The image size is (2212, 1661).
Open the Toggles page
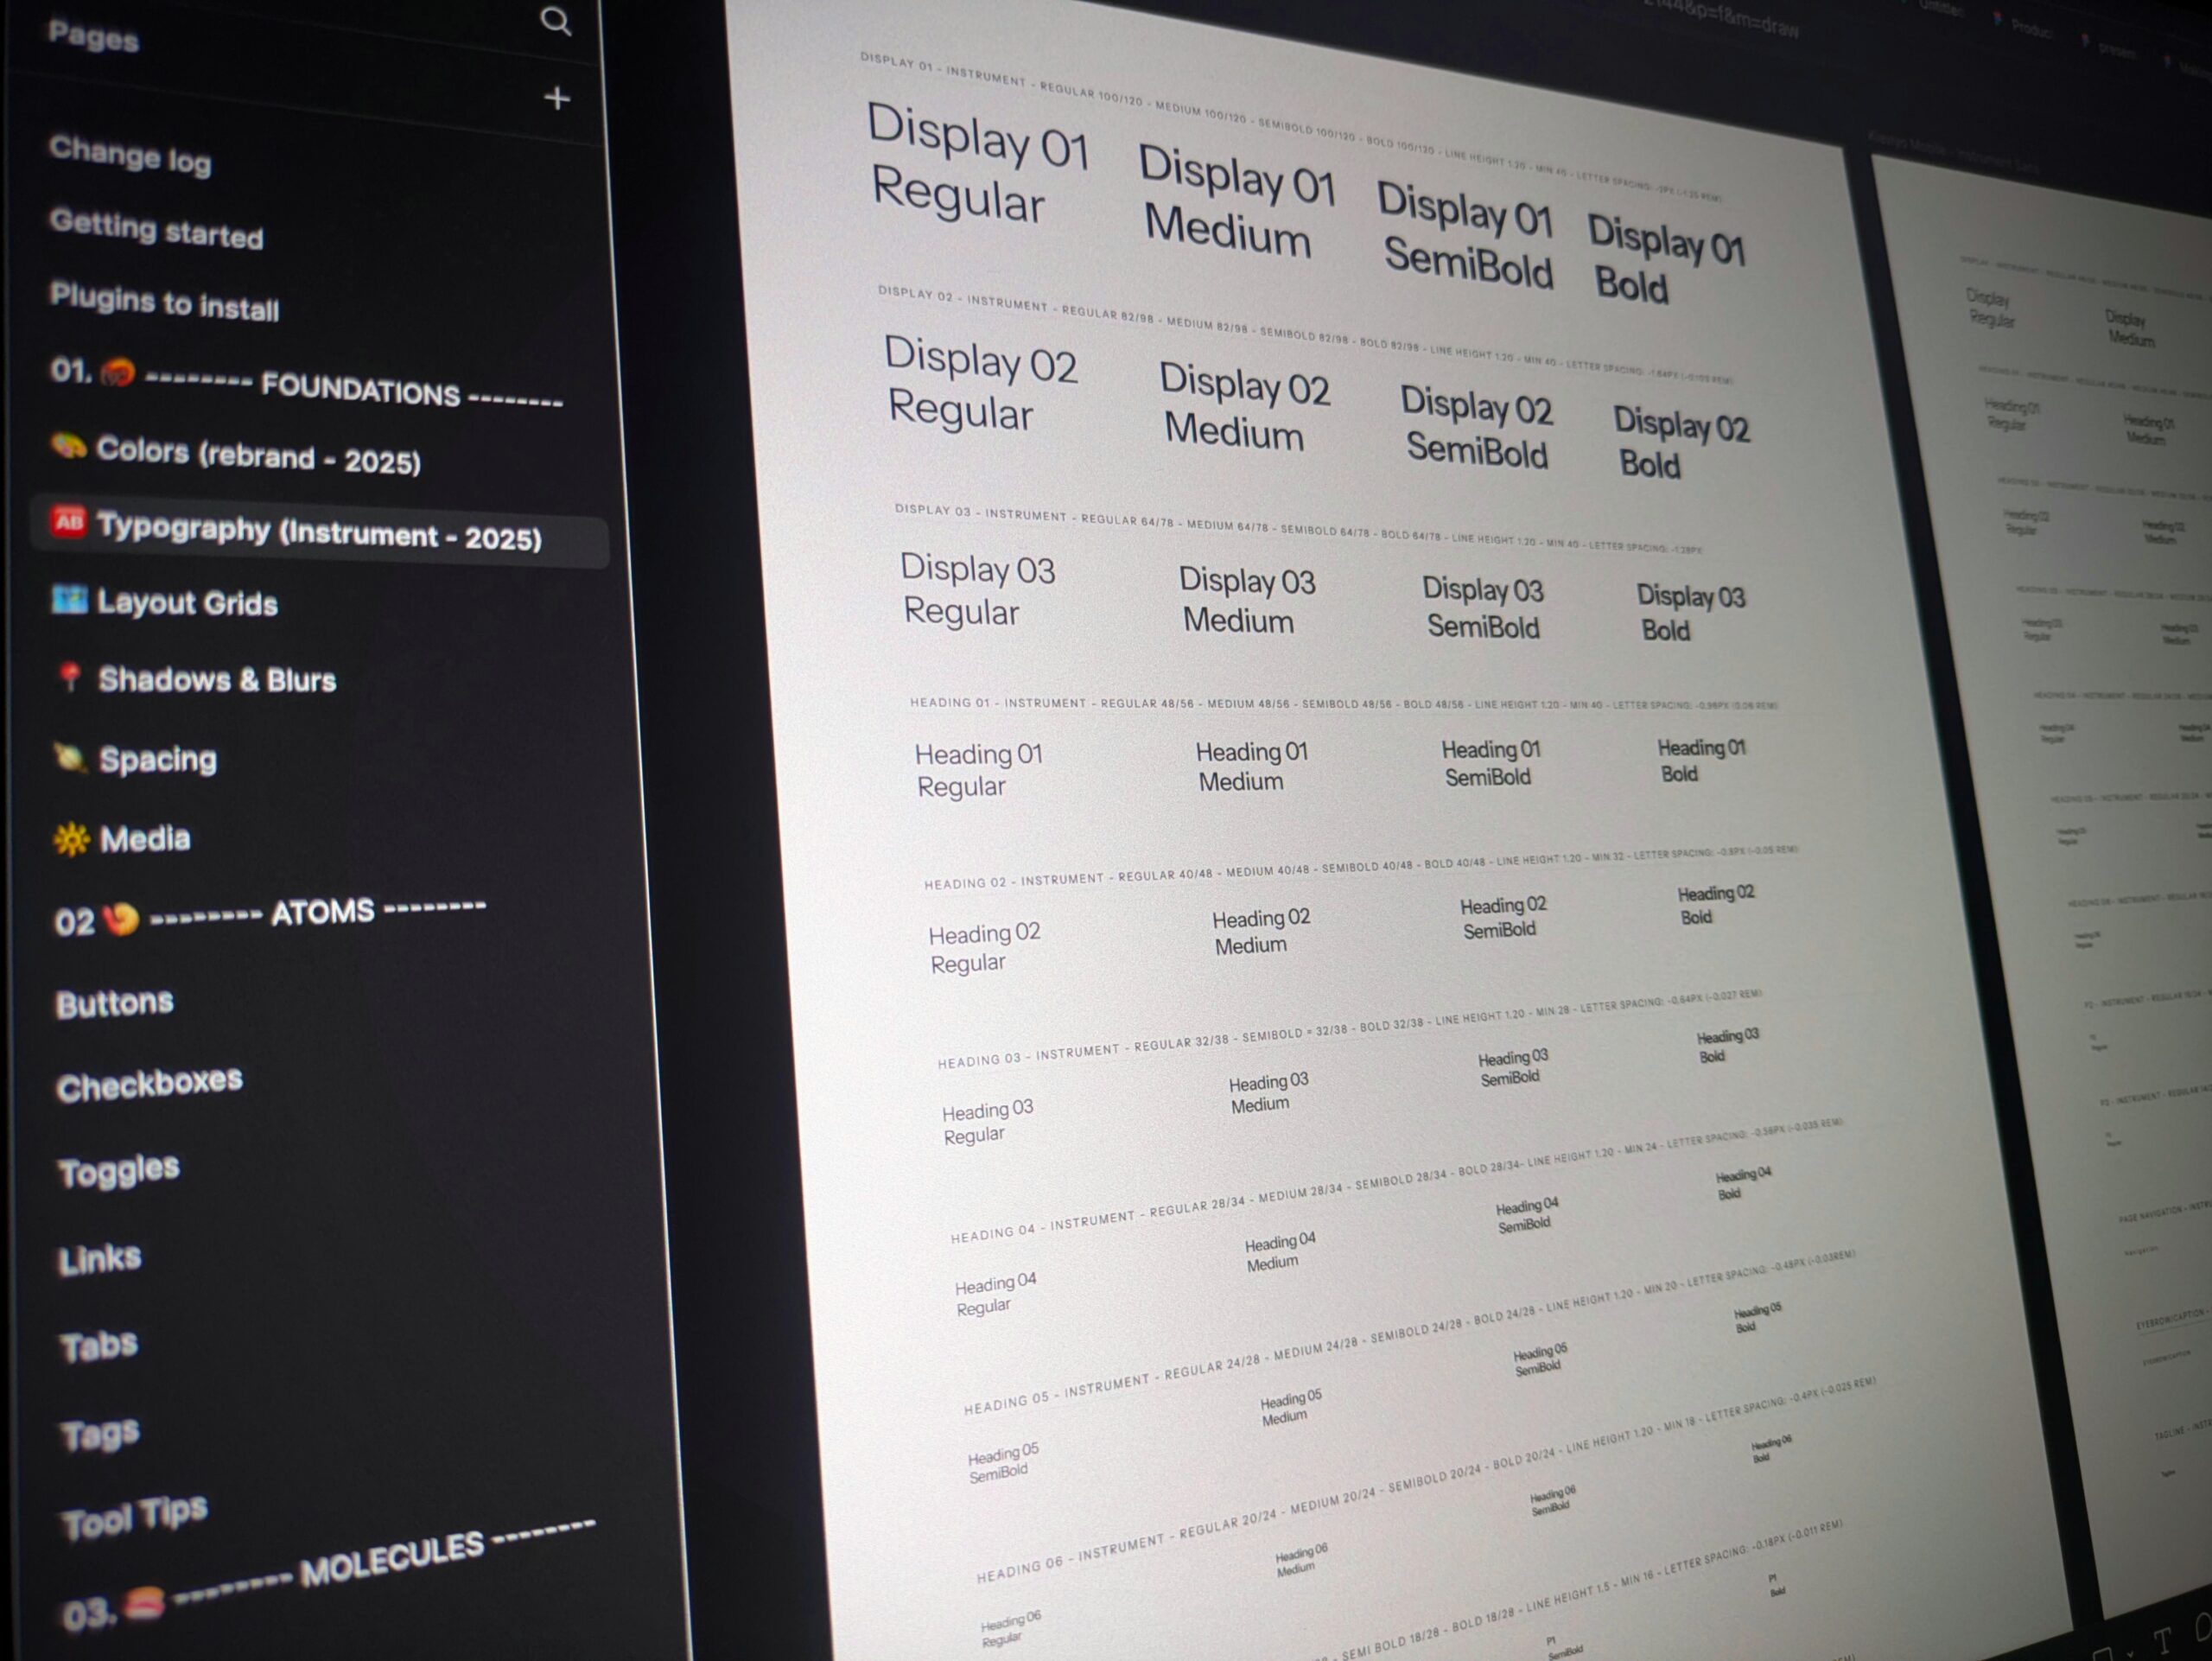click(118, 1170)
